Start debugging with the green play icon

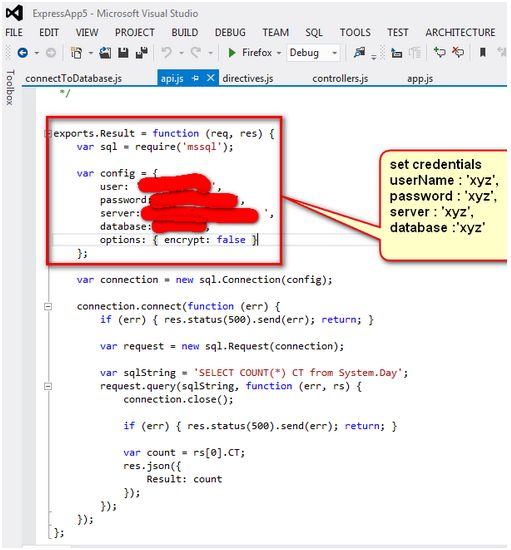pyautogui.click(x=231, y=53)
